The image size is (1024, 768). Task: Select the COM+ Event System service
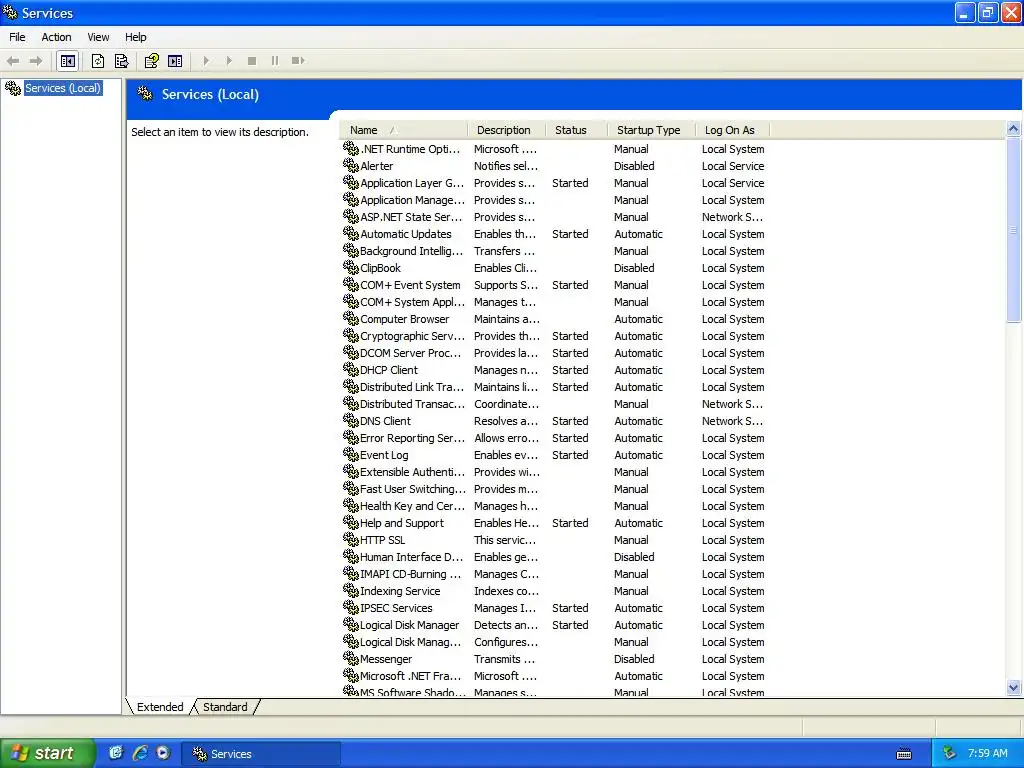(410, 285)
